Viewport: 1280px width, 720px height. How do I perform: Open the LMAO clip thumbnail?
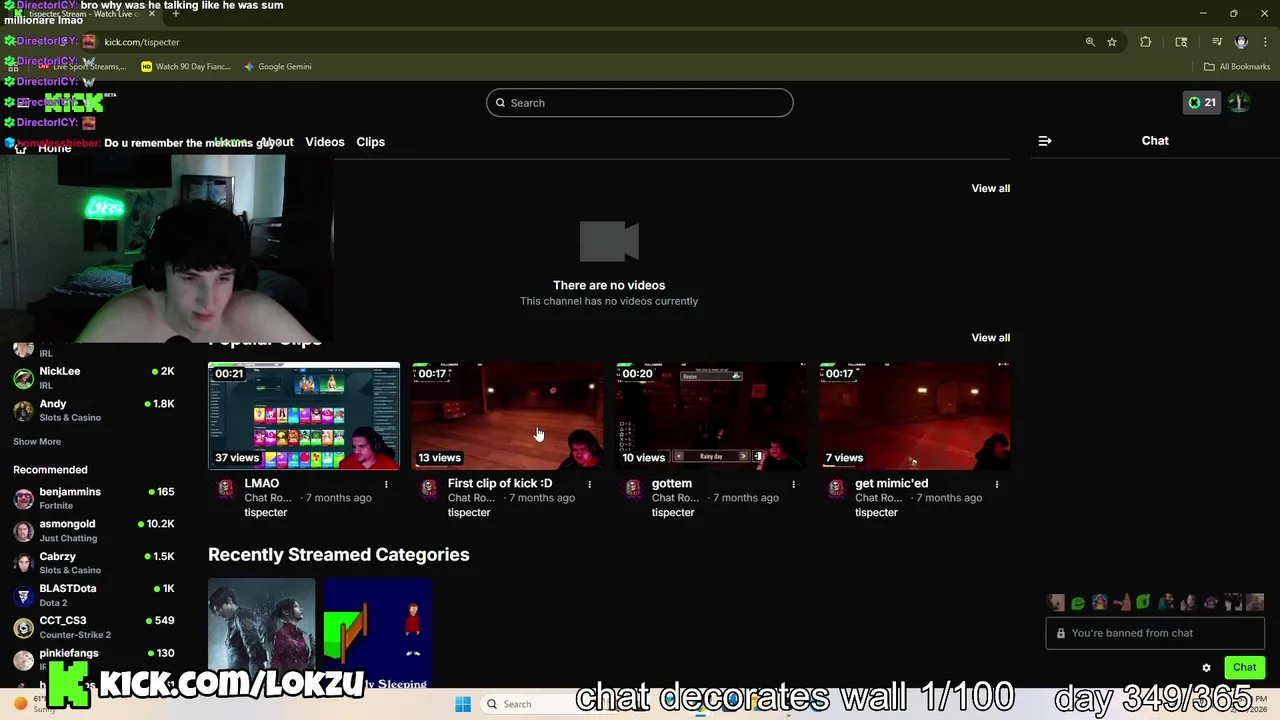pos(304,416)
